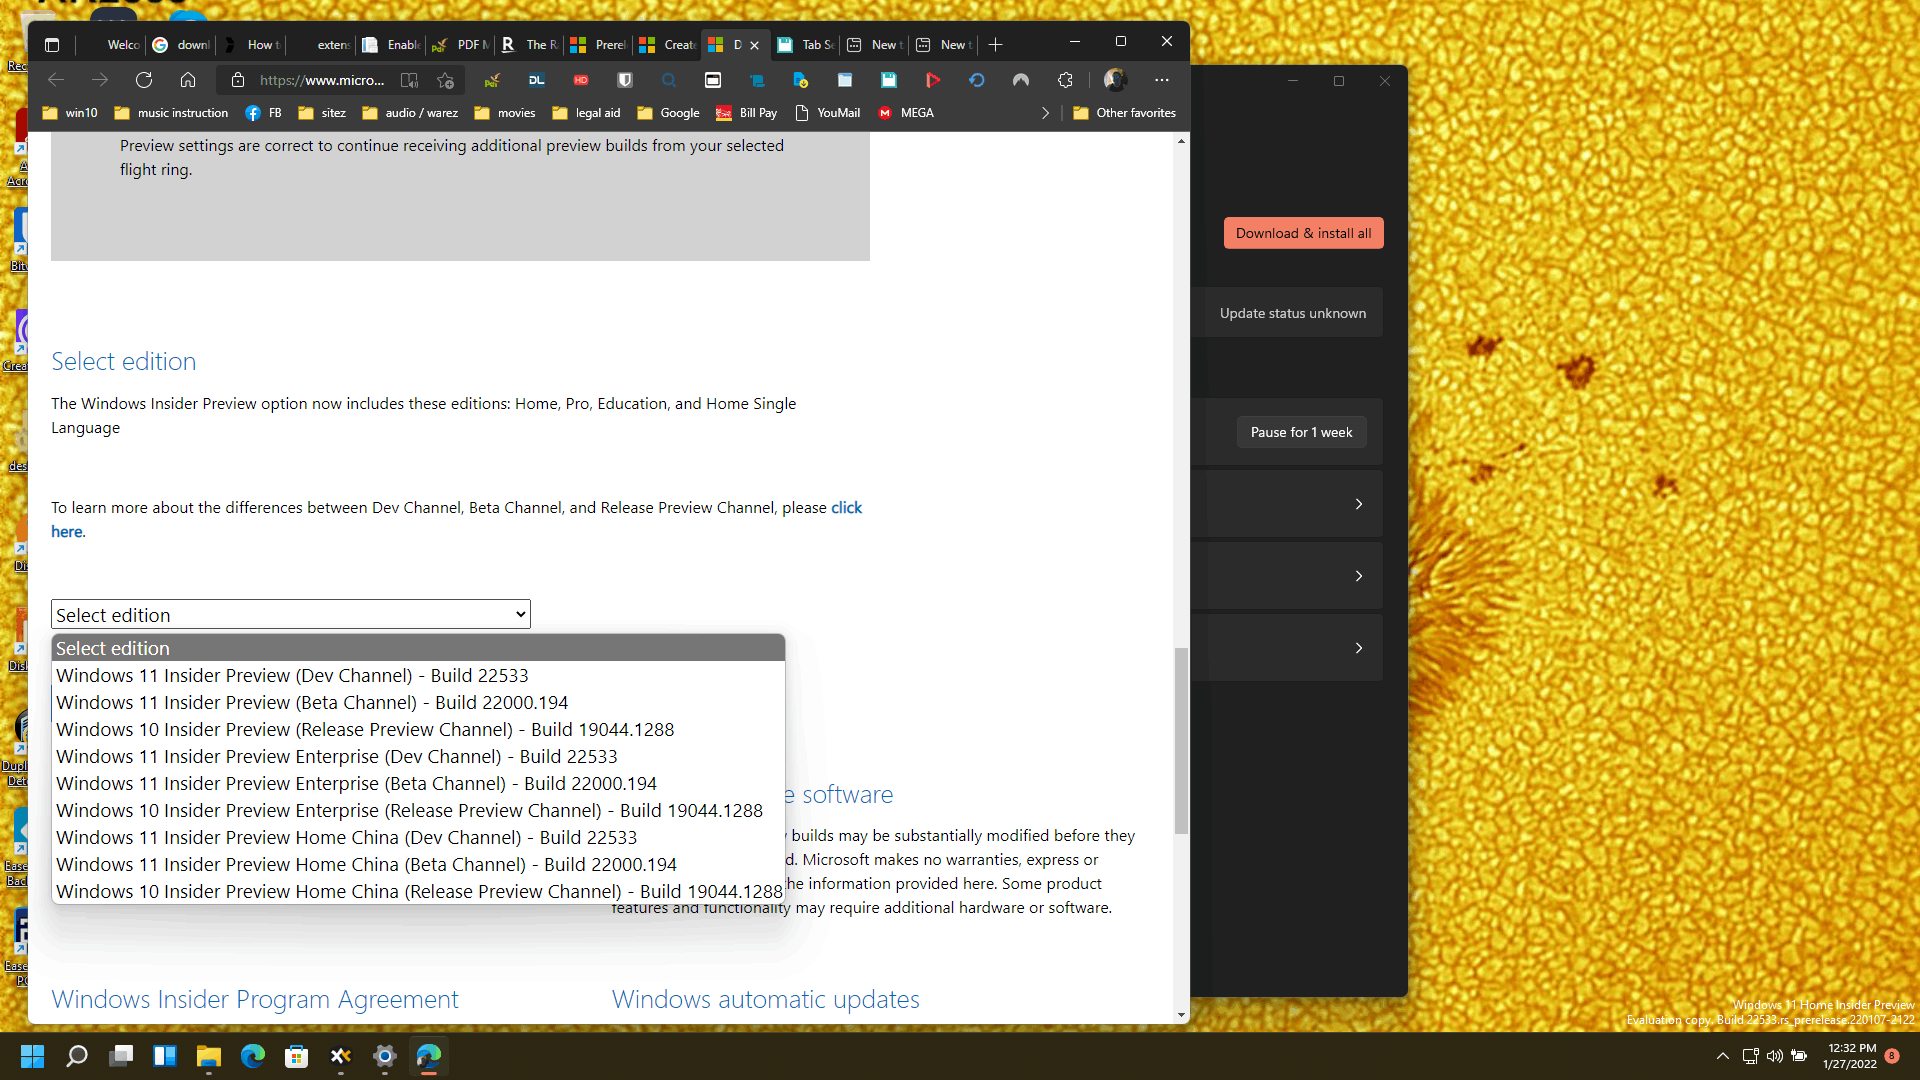Choose Windows 11 Insider Preview (Beta Channel) Build 22000.194
This screenshot has height=1080, width=1920.
pos(418,703)
